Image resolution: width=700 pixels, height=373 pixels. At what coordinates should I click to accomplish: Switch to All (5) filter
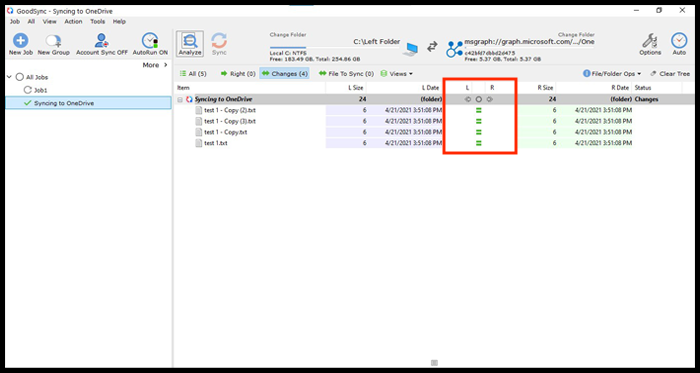point(193,74)
